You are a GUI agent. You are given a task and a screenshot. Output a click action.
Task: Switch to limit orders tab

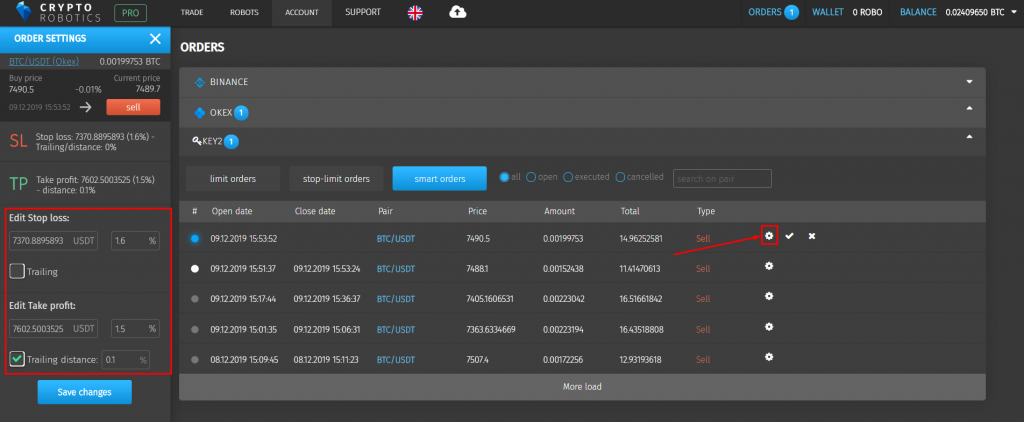233,178
